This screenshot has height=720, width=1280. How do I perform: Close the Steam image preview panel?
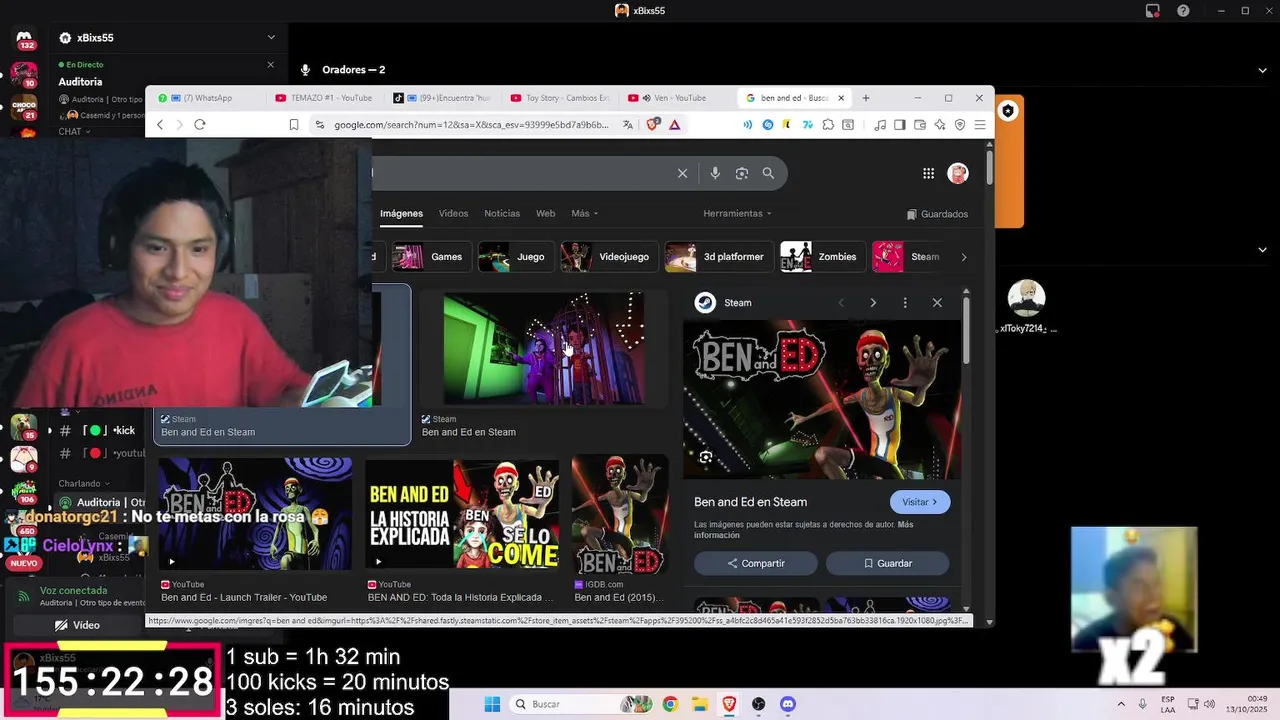point(937,303)
